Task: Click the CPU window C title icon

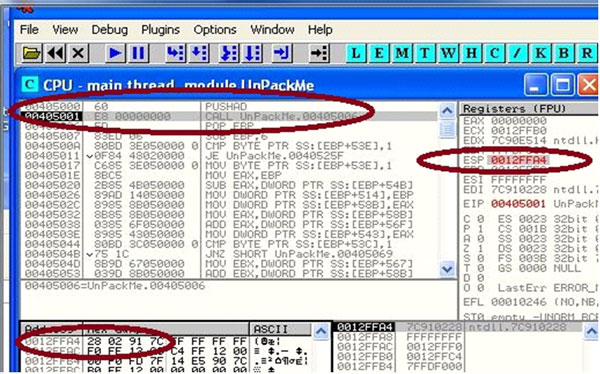Action: [30, 84]
